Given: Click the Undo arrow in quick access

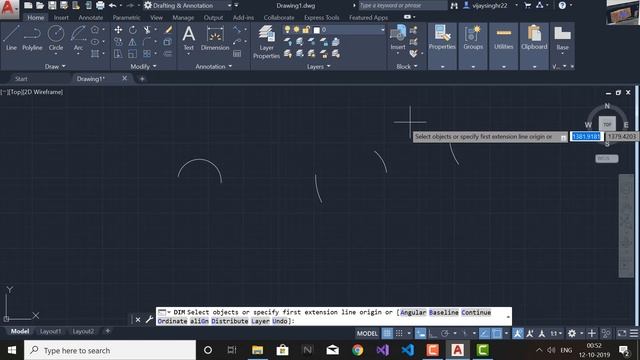Looking at the screenshot, I should 113,5.
